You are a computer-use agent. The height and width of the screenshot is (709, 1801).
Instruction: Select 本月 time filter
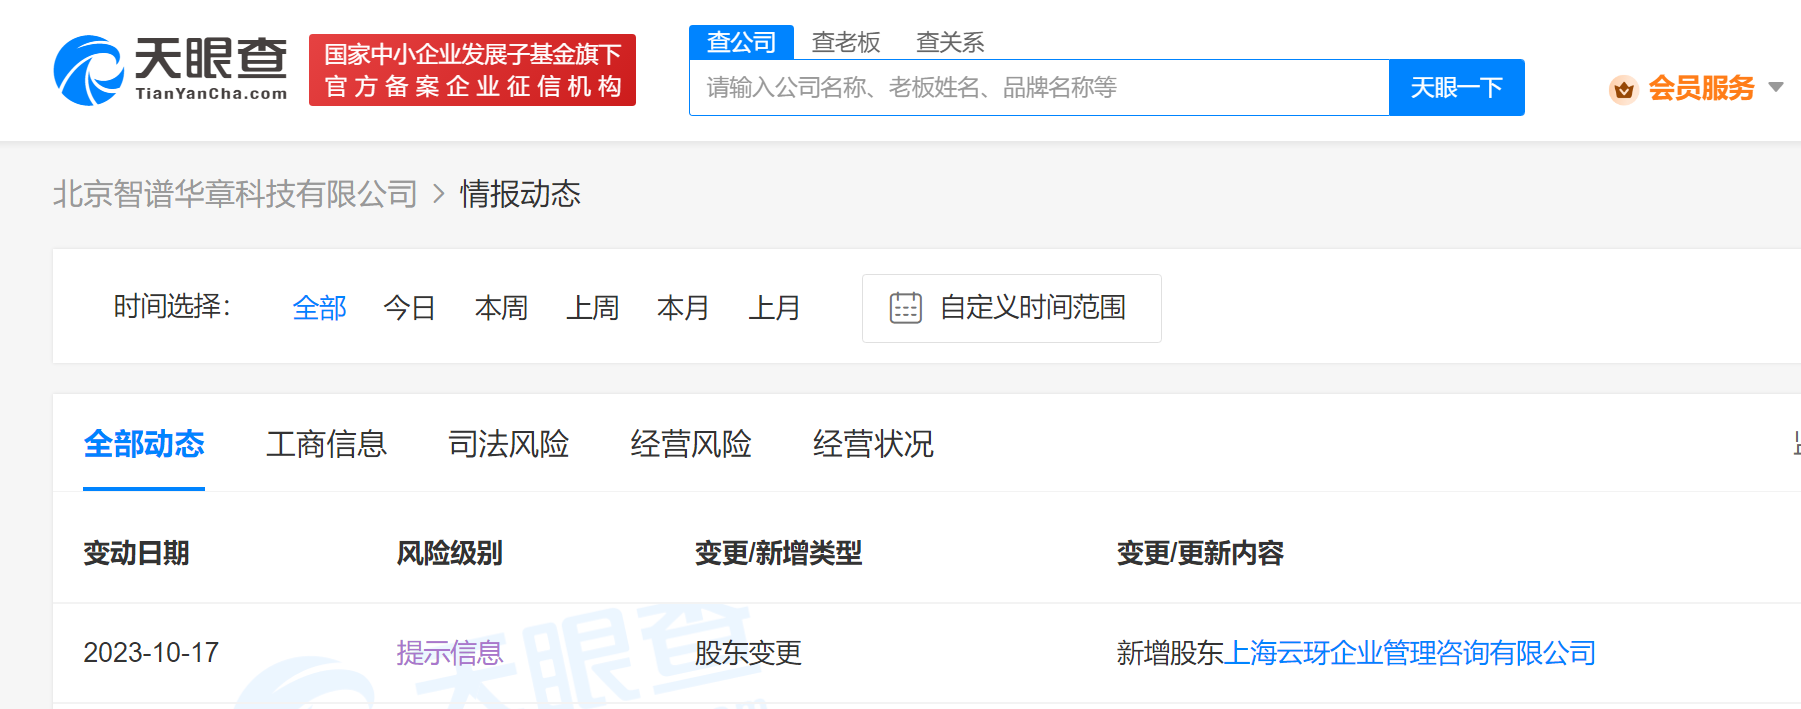coord(683,308)
